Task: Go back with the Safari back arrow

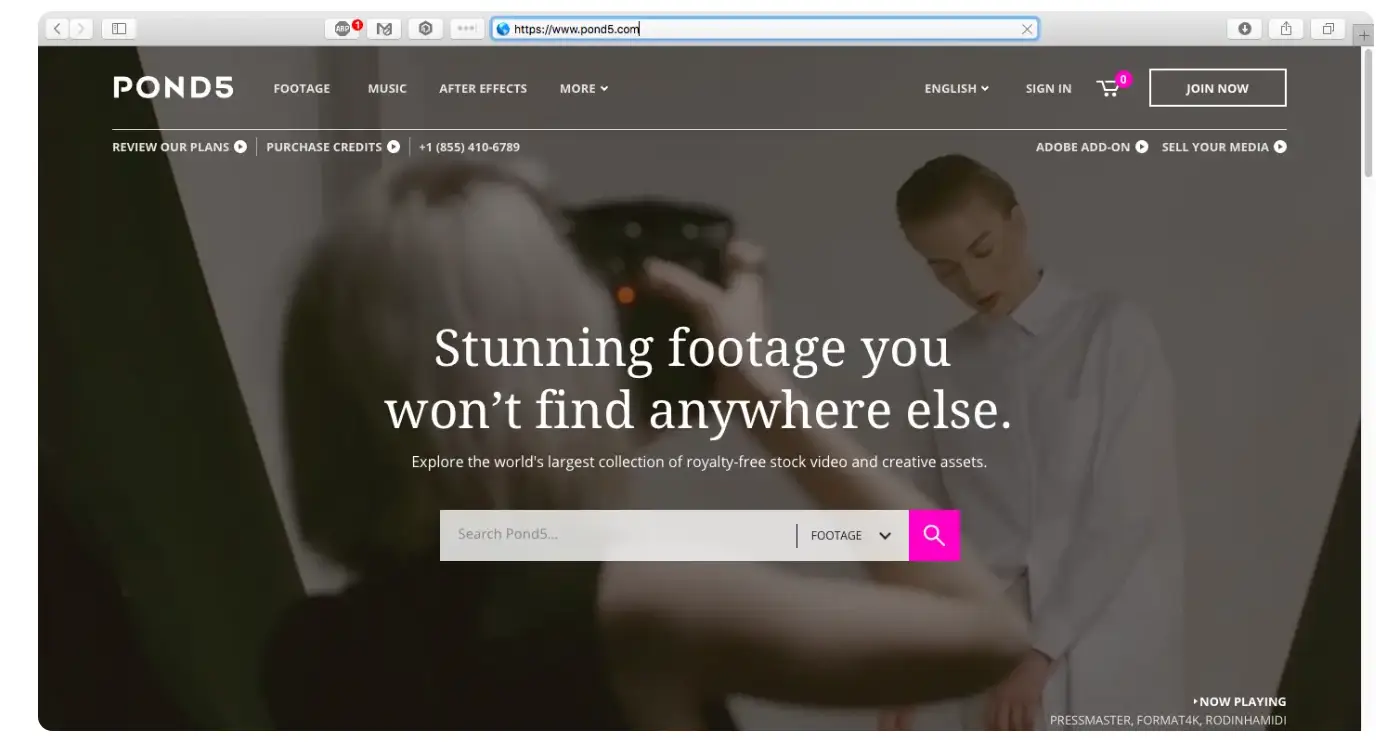Action: click(x=56, y=29)
